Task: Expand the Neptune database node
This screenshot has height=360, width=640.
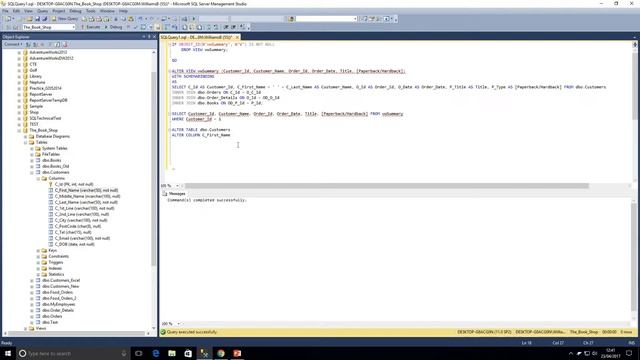Action: tap(19, 82)
